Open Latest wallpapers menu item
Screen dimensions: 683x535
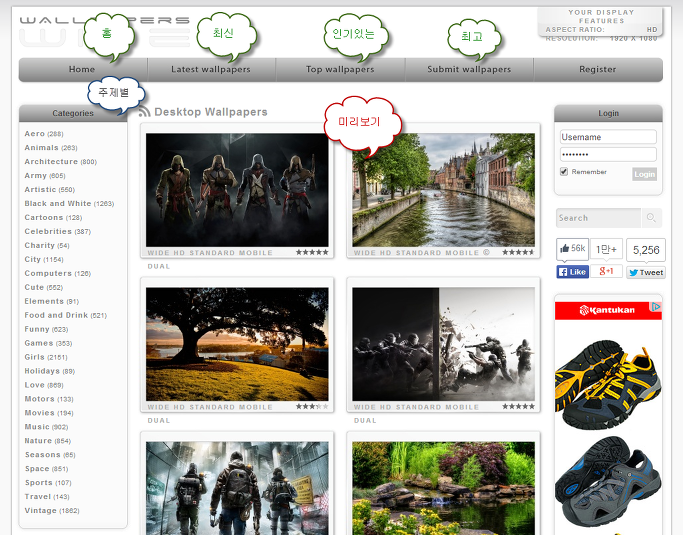pos(211,69)
